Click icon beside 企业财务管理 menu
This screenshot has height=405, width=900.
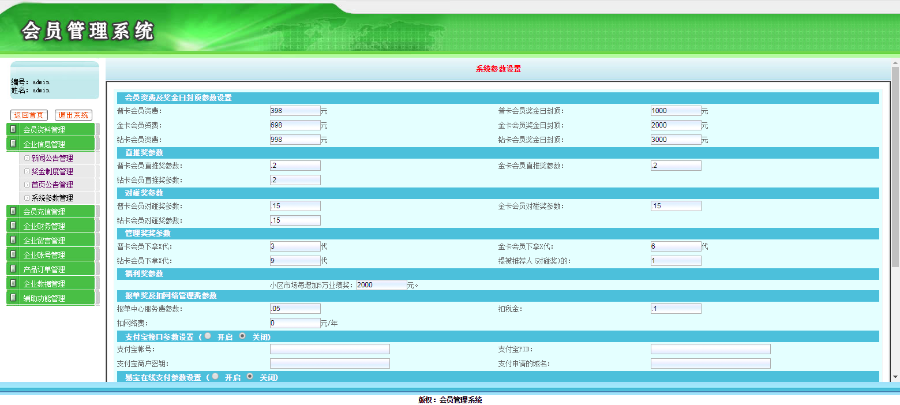pos(13,227)
